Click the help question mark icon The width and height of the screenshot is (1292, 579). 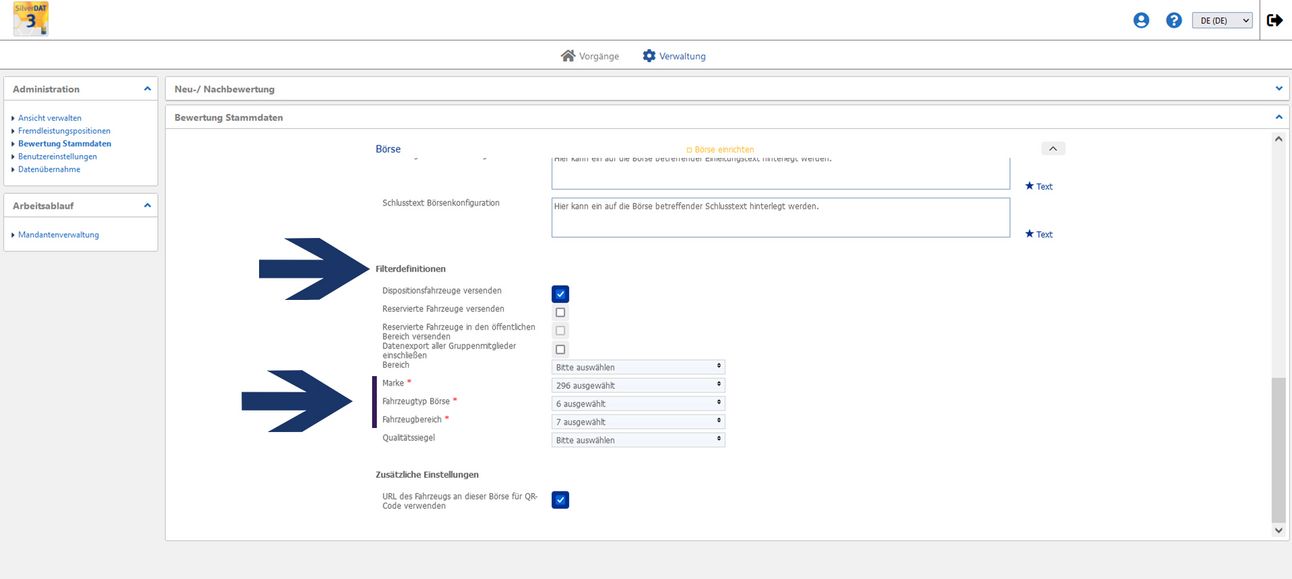[x=1174, y=20]
